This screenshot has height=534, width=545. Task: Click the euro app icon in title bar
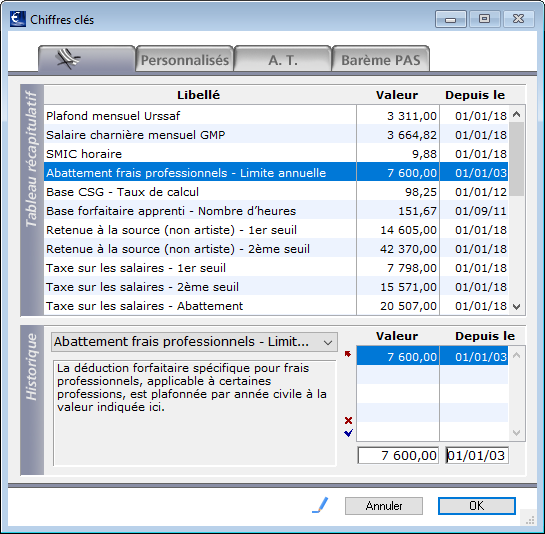pyautogui.click(x=18, y=19)
